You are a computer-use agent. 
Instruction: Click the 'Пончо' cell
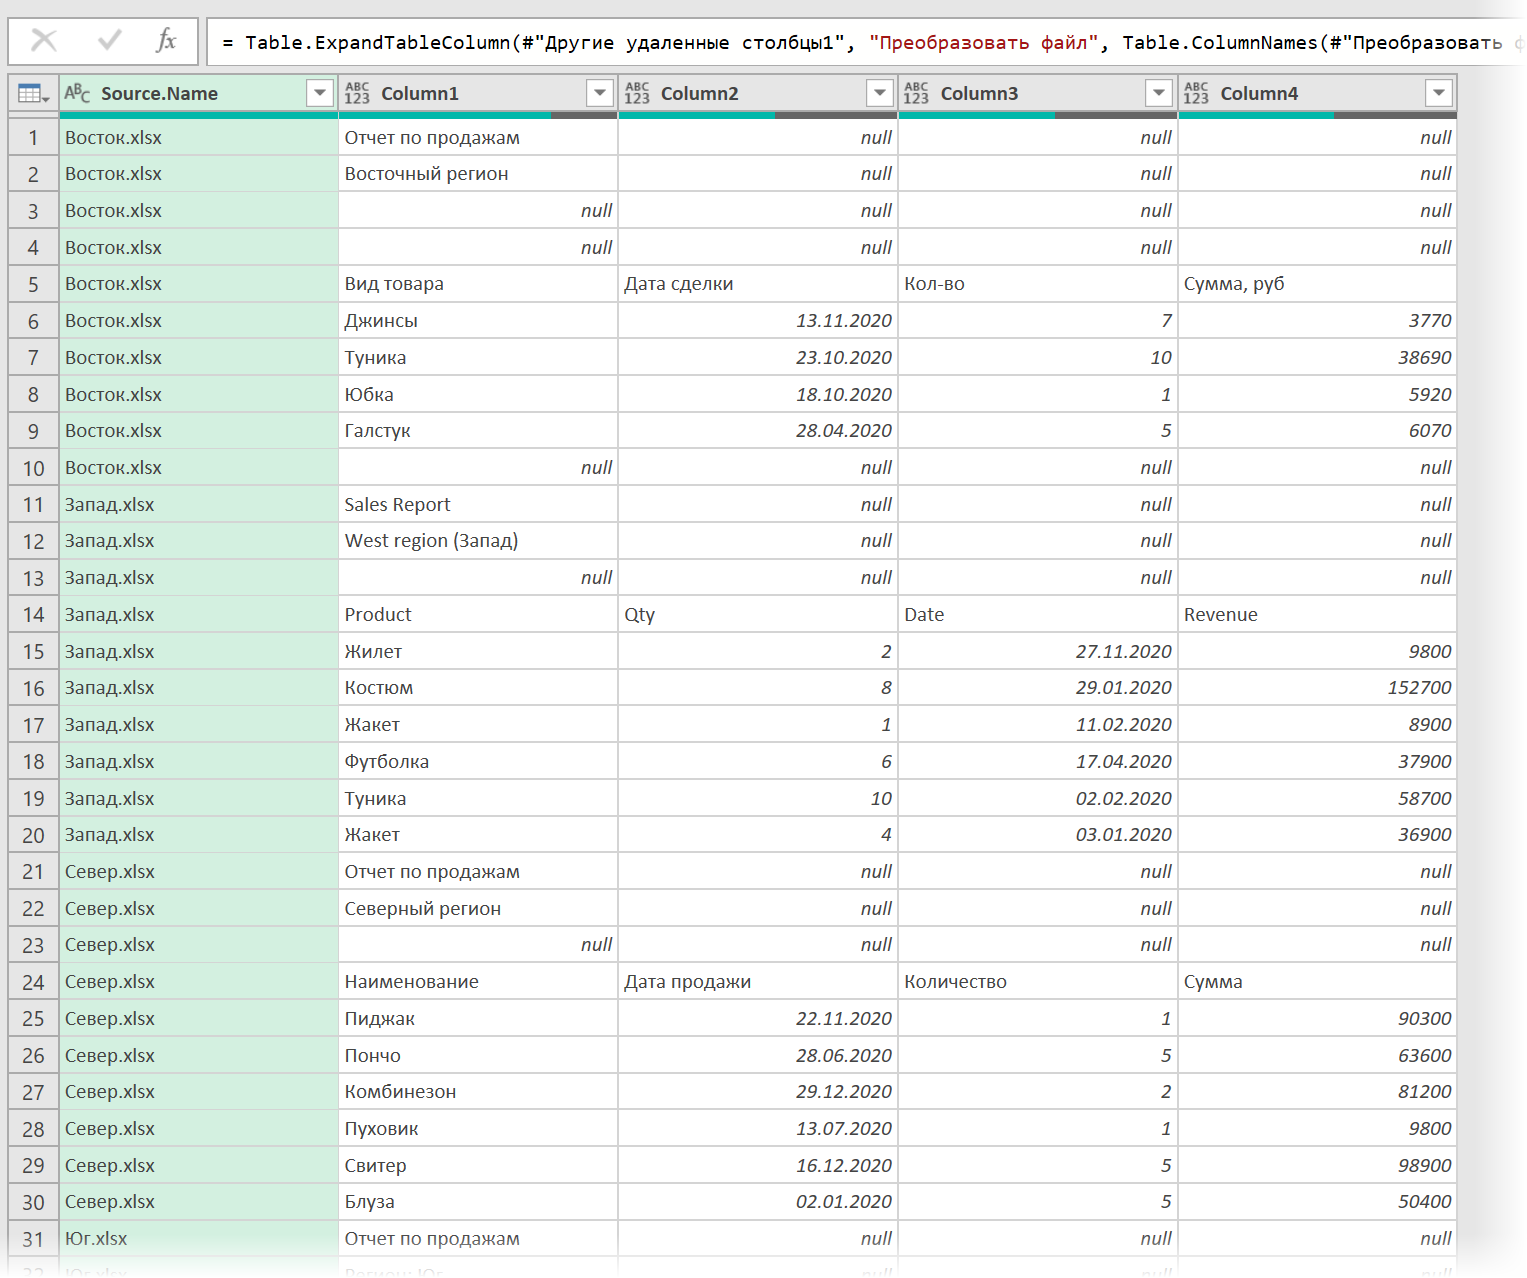pyautogui.click(x=478, y=1056)
